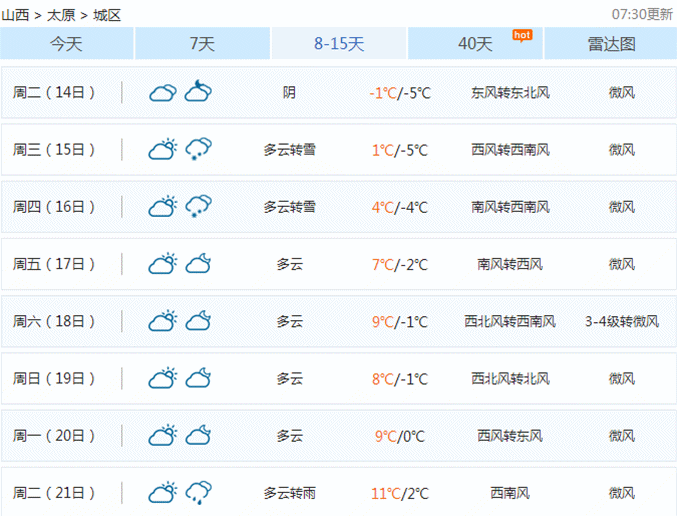Click 城区 in the breadcrumb
The image size is (677, 516).
click(107, 15)
